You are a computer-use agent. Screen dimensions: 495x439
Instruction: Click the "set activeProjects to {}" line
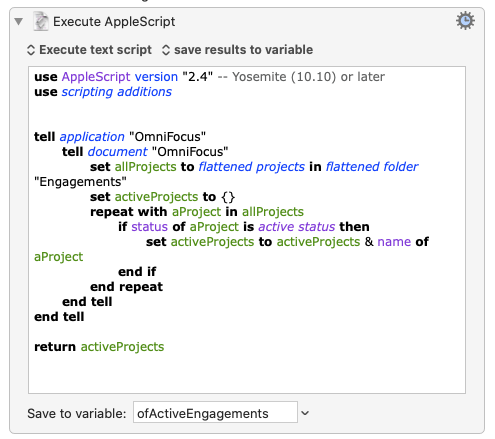[x=162, y=197]
